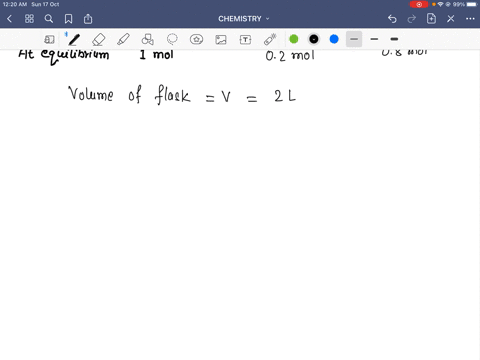Go back using the left chevron
The height and width of the screenshot is (360, 480).
(x=9, y=19)
